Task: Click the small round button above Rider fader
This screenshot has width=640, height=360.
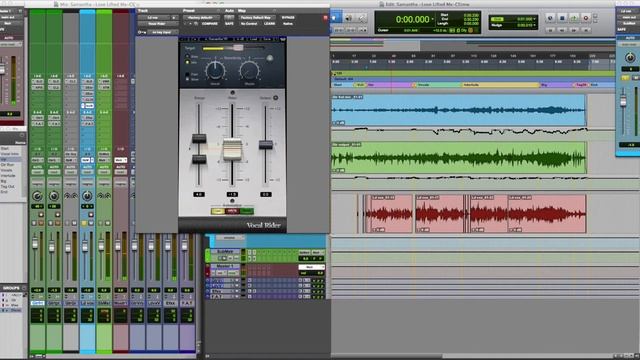Action: point(232,93)
